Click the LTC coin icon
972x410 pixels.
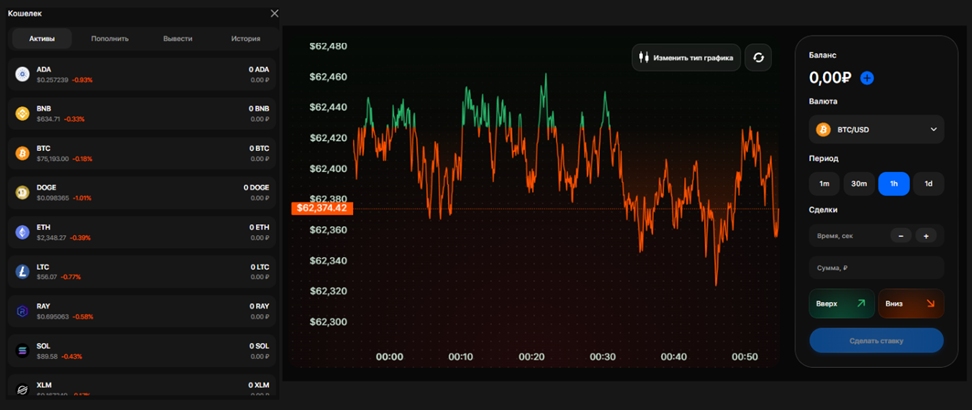(22, 271)
